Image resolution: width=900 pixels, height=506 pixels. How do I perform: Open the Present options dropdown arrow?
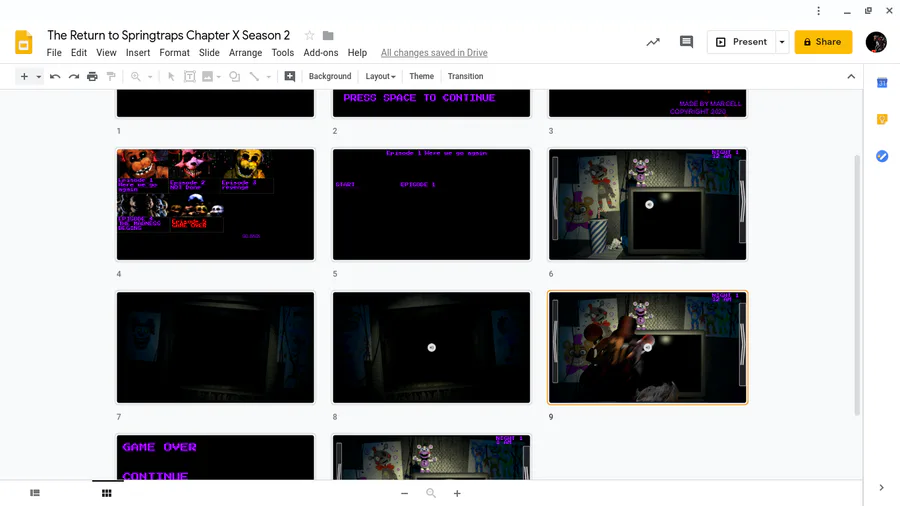coord(782,42)
